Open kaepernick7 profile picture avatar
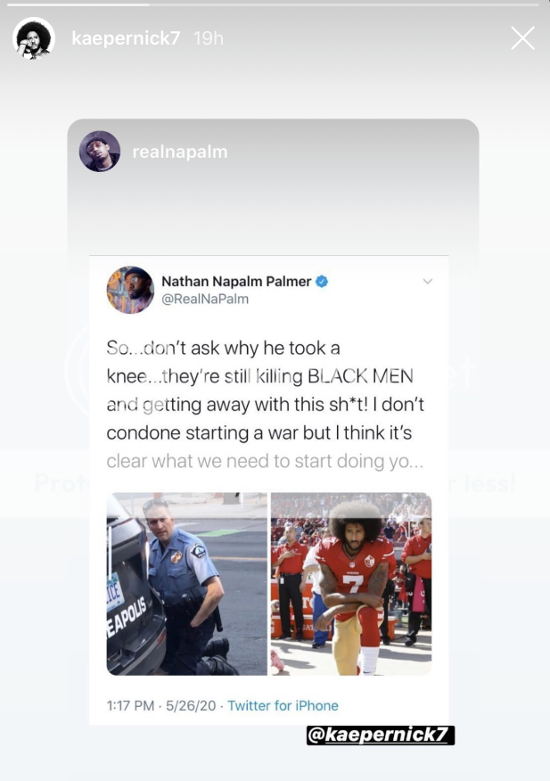 coord(33,38)
